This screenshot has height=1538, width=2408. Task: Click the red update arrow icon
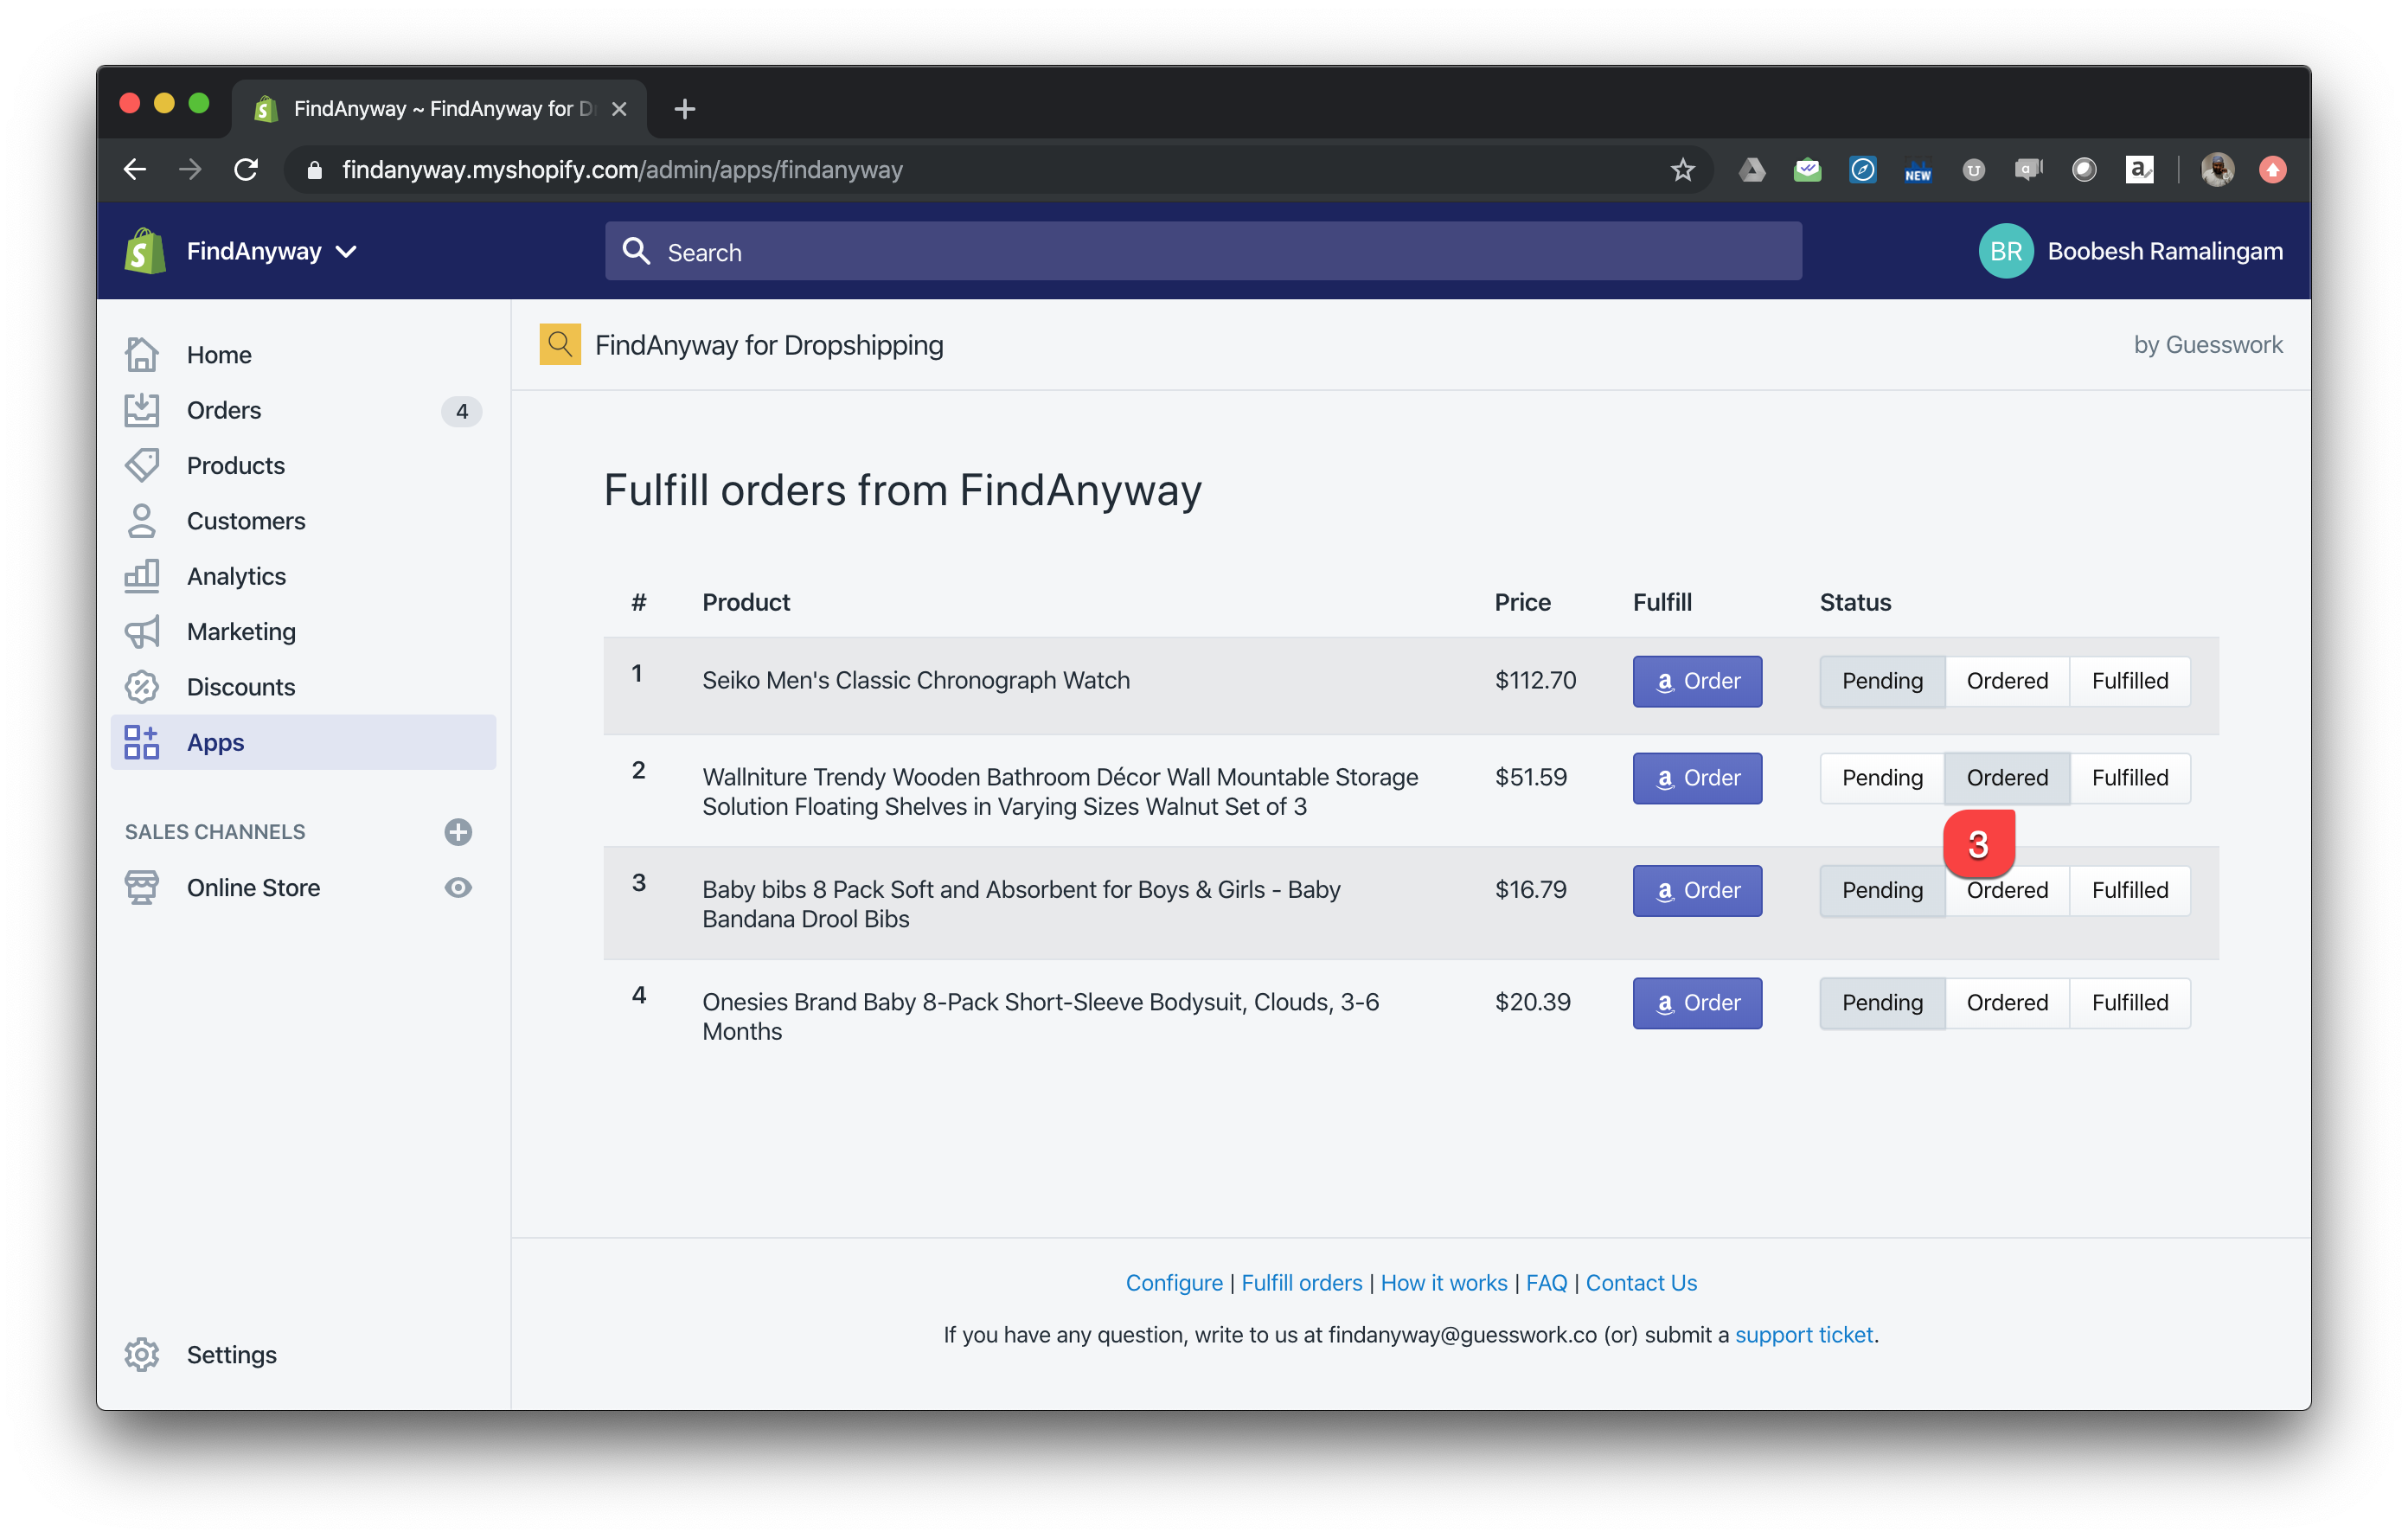tap(2272, 170)
